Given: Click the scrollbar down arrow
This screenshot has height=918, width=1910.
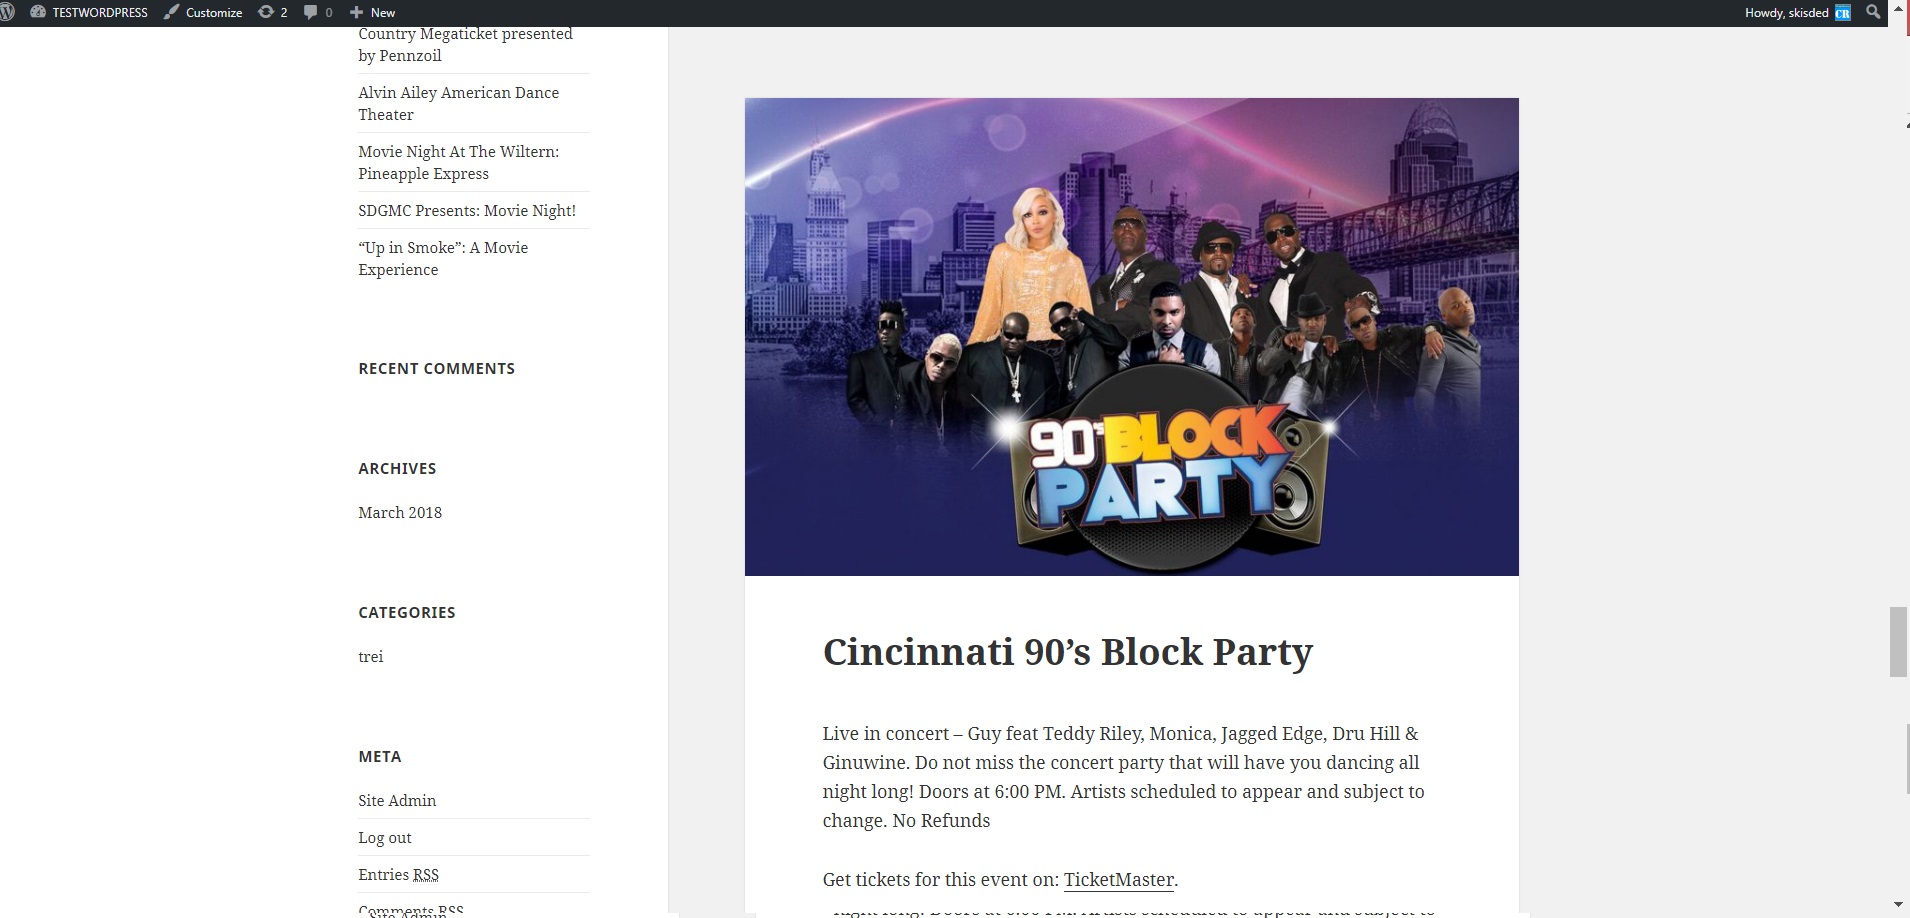Looking at the screenshot, I should click(1898, 906).
